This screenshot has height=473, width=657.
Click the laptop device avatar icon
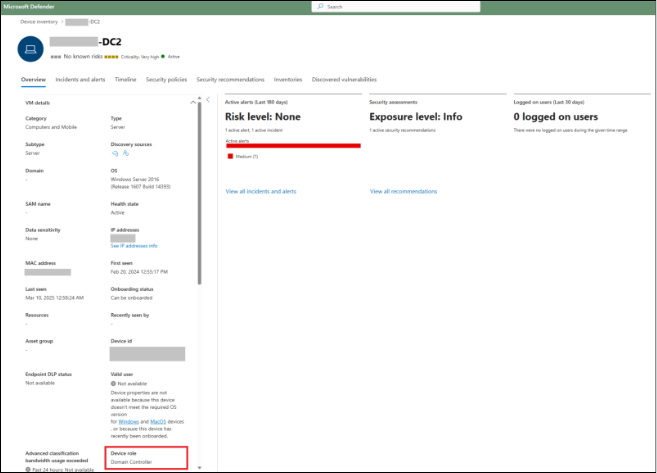click(x=31, y=49)
